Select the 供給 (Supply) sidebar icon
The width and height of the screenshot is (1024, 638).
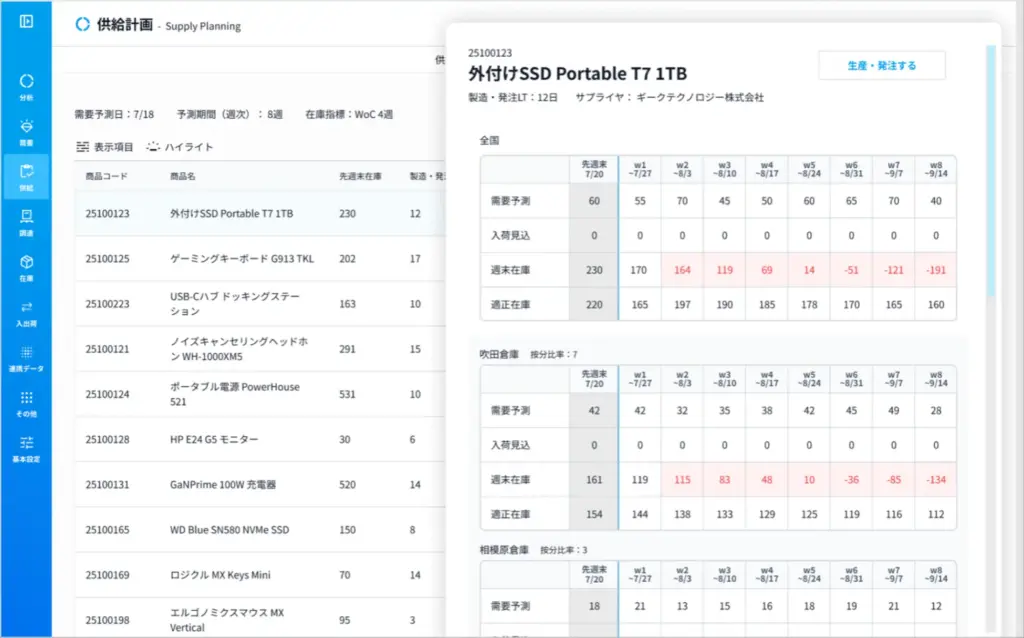tap(26, 176)
